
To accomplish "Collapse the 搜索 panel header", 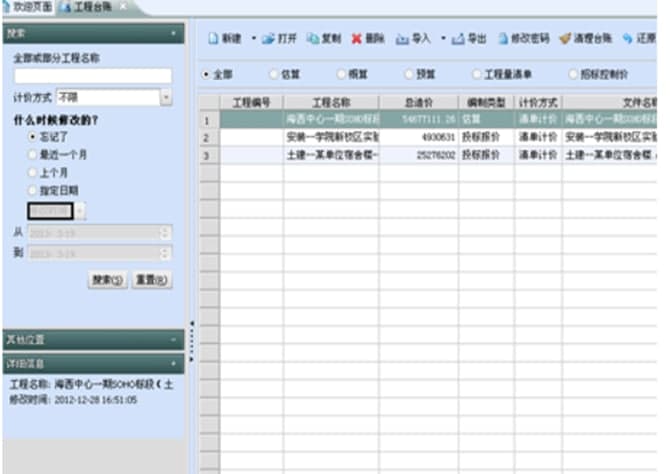I will pos(173,33).
